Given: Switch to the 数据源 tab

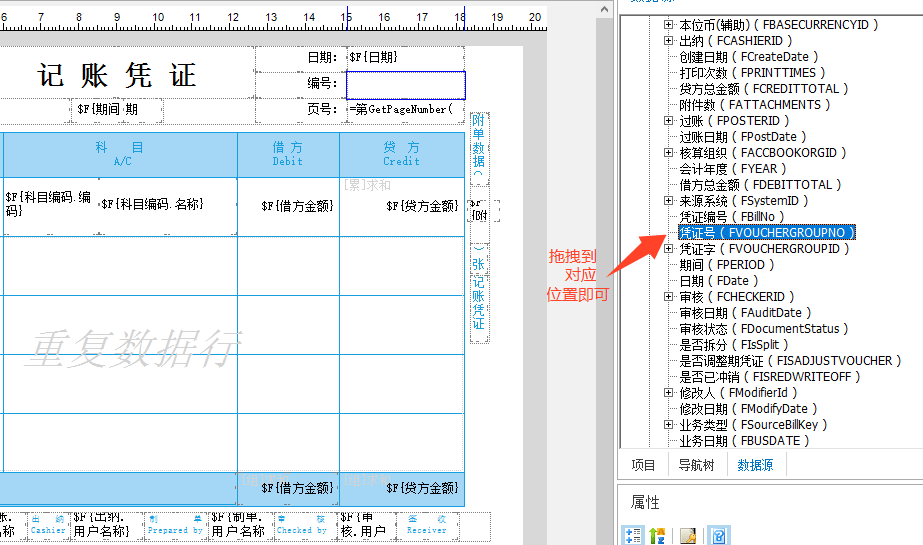Looking at the screenshot, I should point(755,465).
